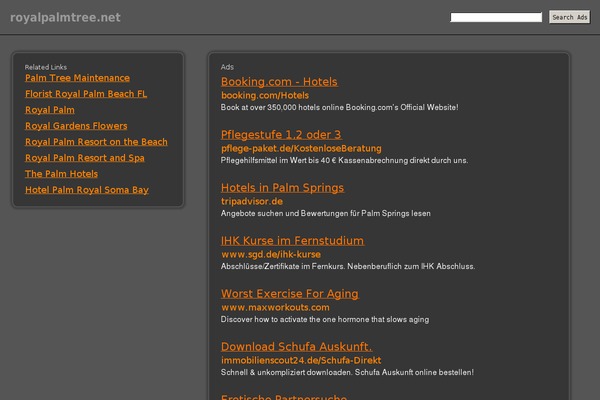The image size is (600, 400).
Task: Click the 'Book at over 350,000 hotels' description
Action: click(339, 108)
